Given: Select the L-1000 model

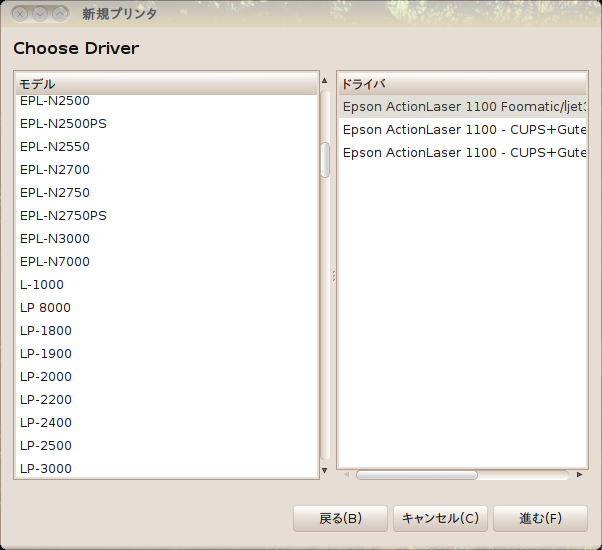Looking at the screenshot, I should tap(167, 285).
